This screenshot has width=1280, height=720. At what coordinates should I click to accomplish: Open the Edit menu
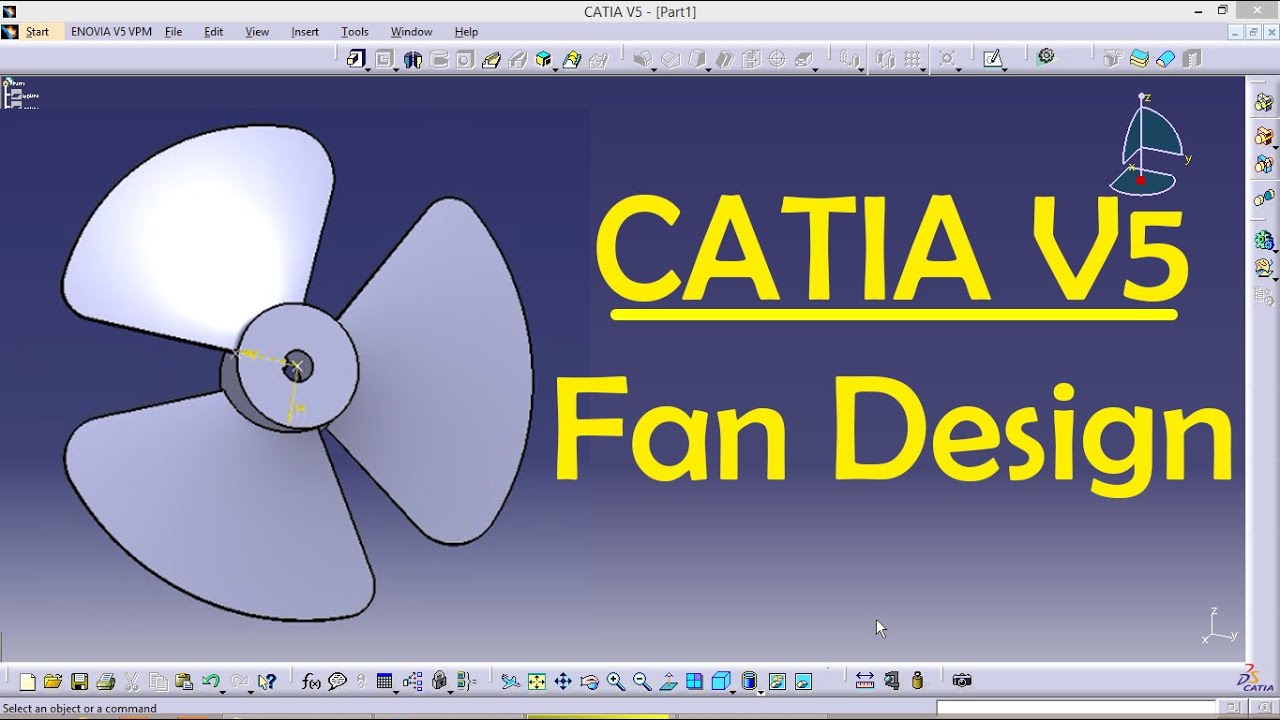click(x=214, y=32)
